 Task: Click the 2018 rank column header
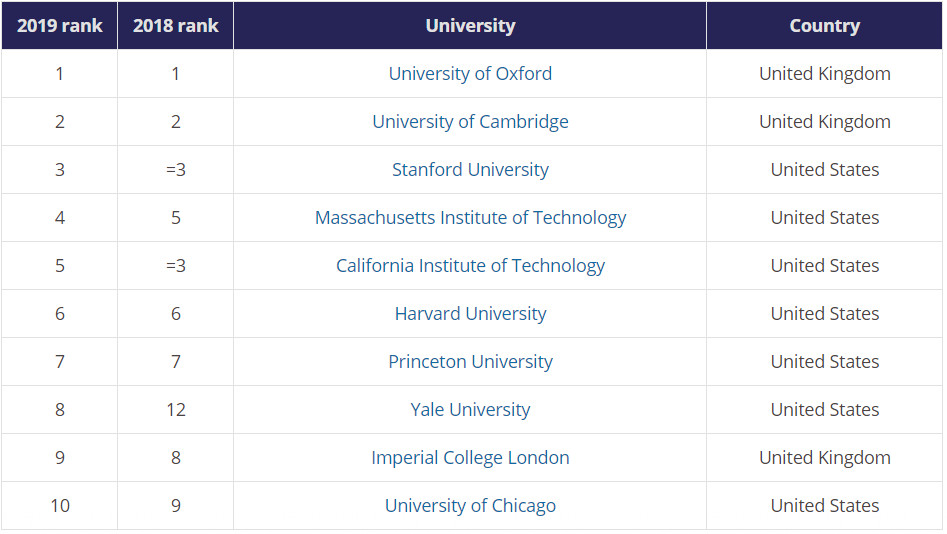coord(176,26)
